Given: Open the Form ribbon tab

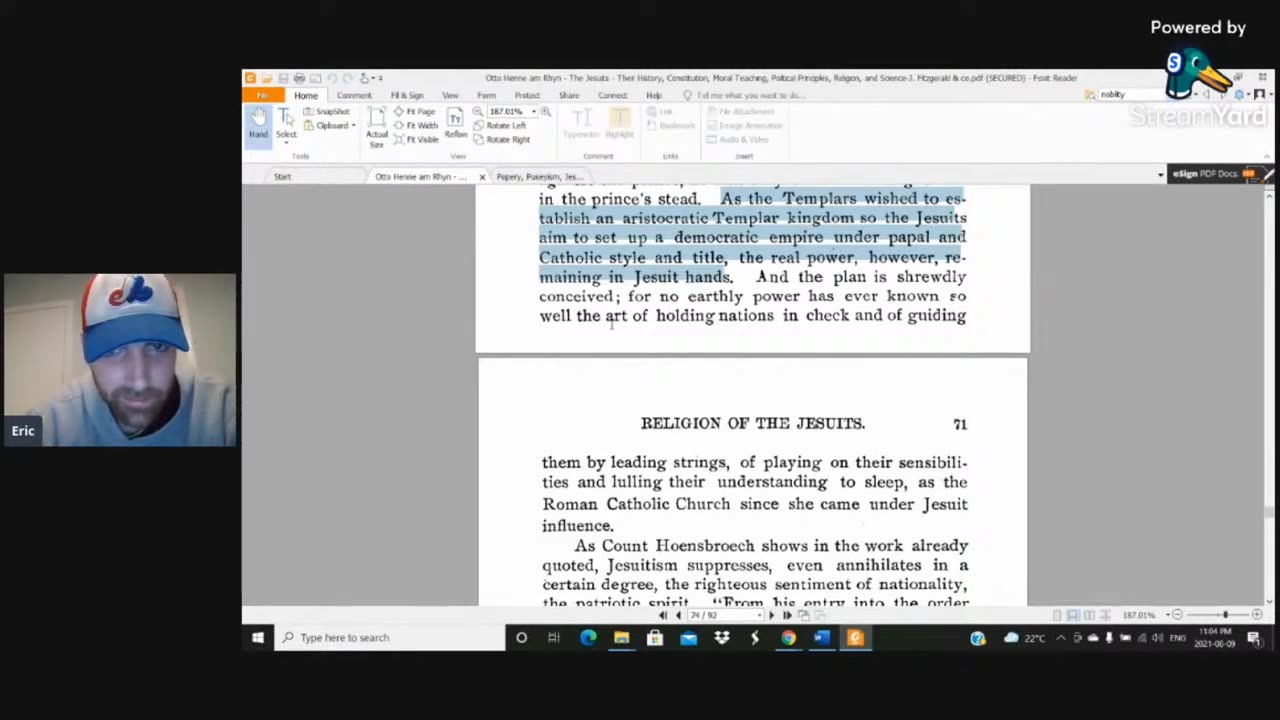Looking at the screenshot, I should 486,95.
